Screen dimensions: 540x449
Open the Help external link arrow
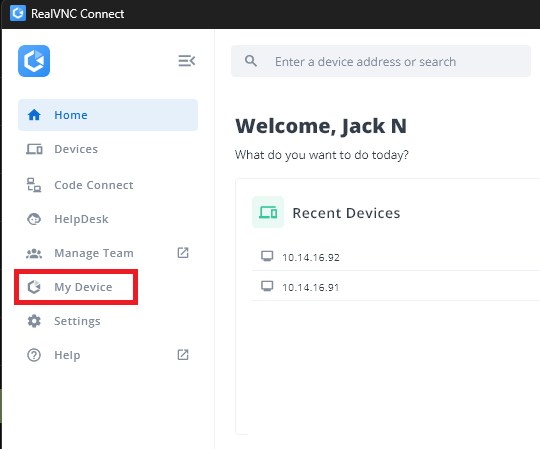tap(183, 355)
